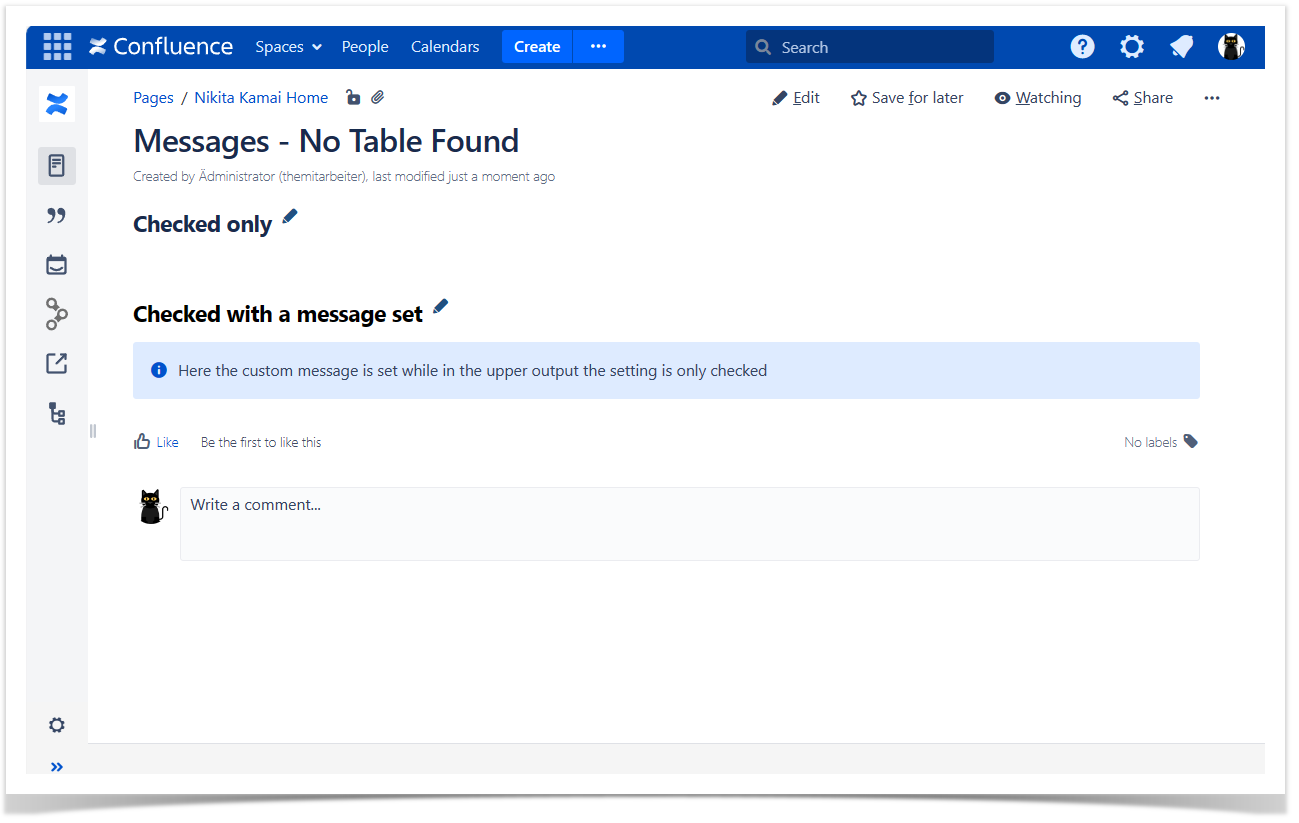Toggle Like on this page
This screenshot has height=823, width=1299.
tap(156, 442)
